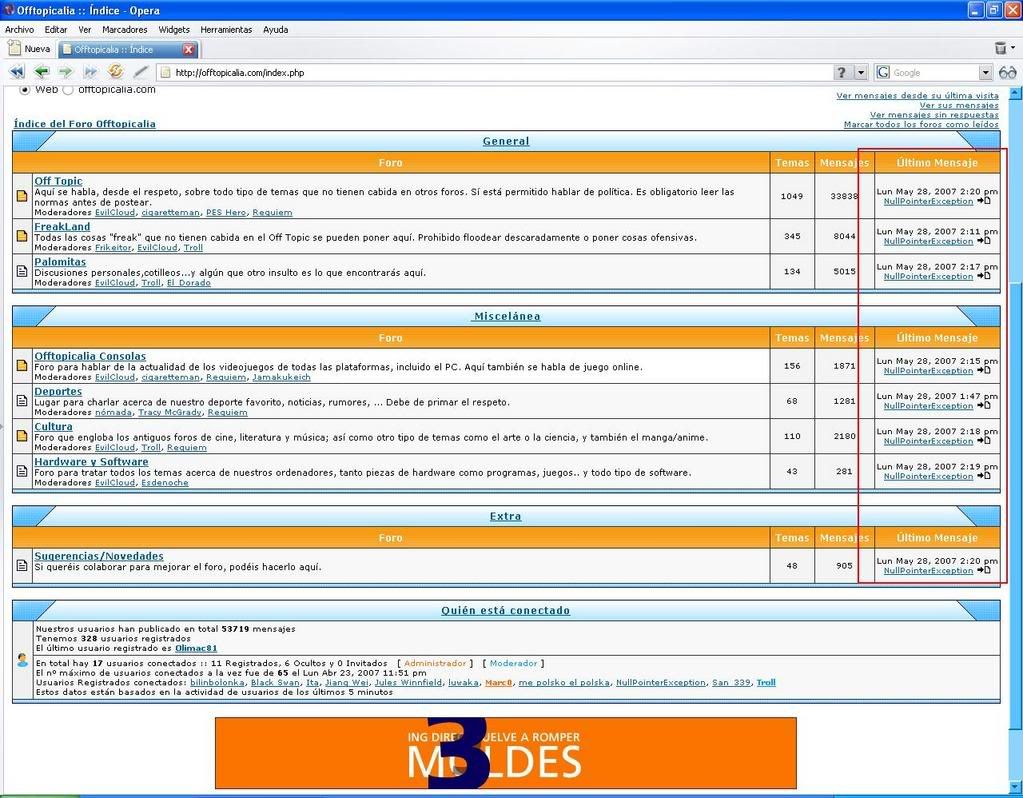The image size is (1023, 798).
Task: Click the ING Direct orange banner advertisement
Action: (505, 753)
